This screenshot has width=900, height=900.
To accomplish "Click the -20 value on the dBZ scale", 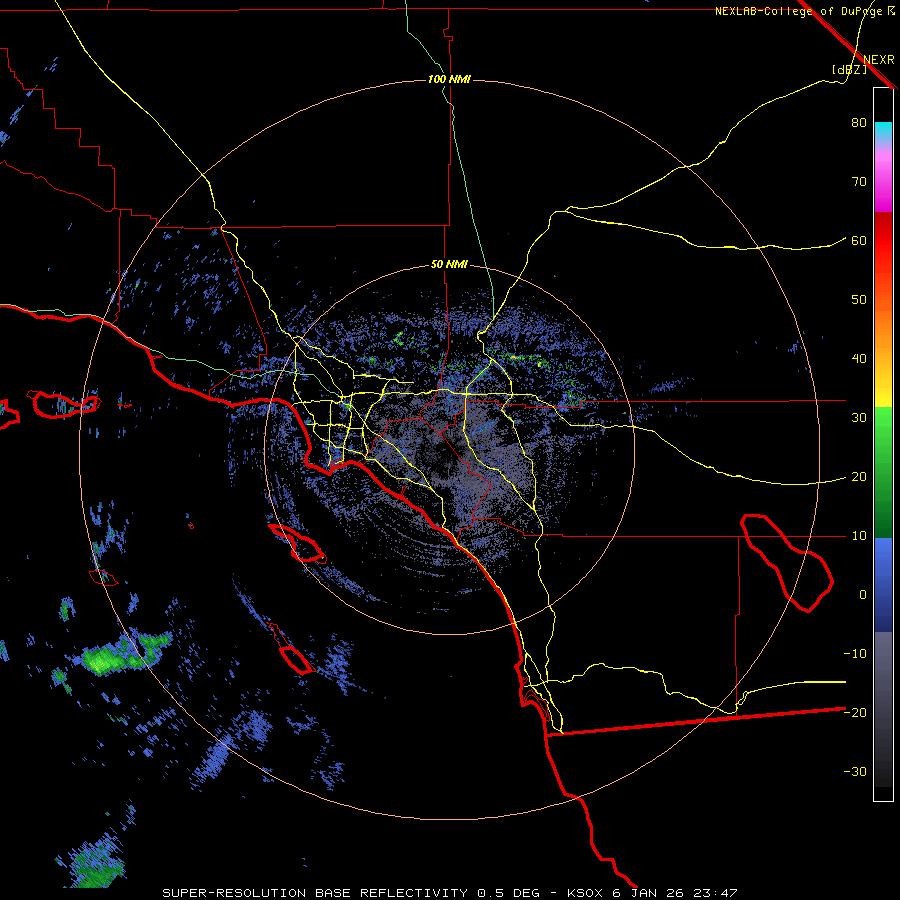I will point(855,713).
